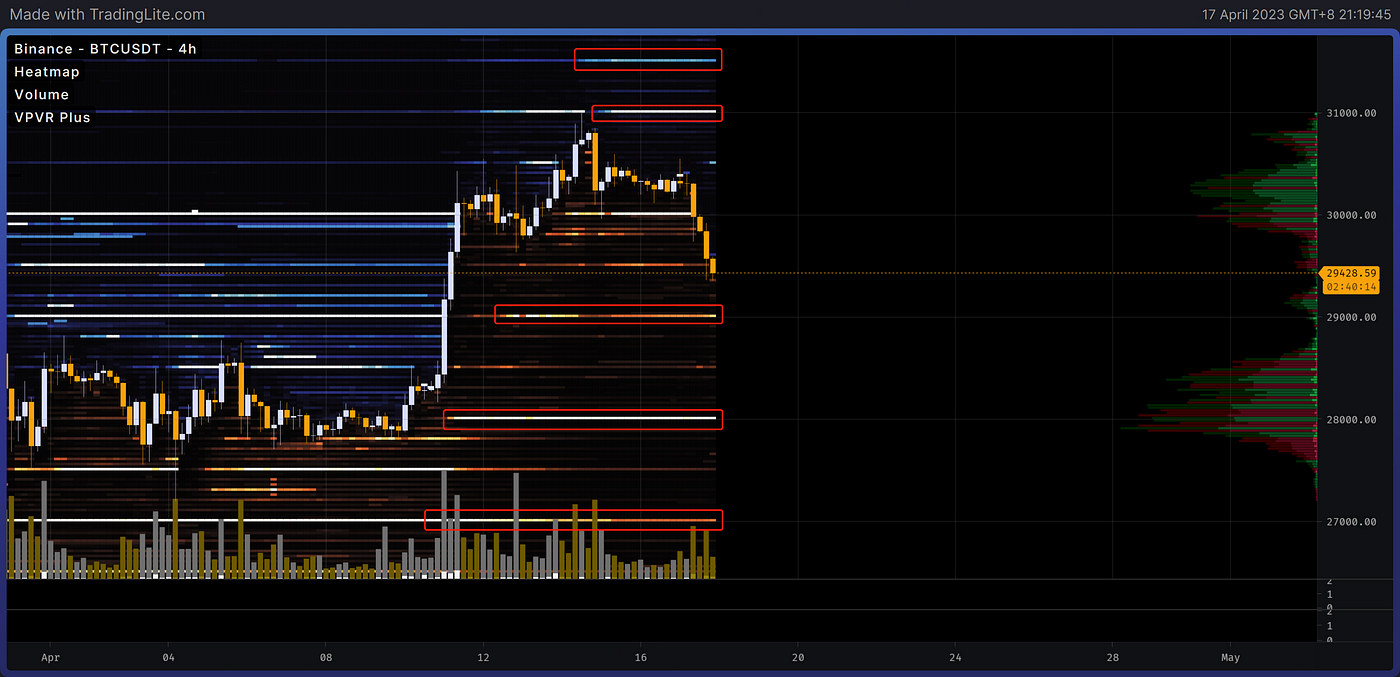Click the 16 date on time axis
The image size is (1400, 677).
[x=640, y=658]
